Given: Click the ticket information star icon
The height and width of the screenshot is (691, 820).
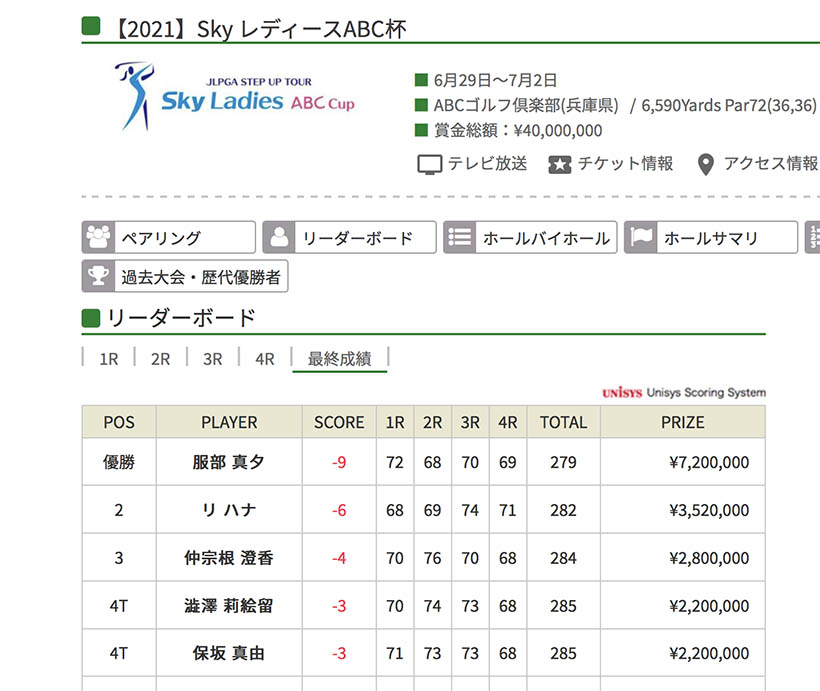Looking at the screenshot, I should pos(560,164).
